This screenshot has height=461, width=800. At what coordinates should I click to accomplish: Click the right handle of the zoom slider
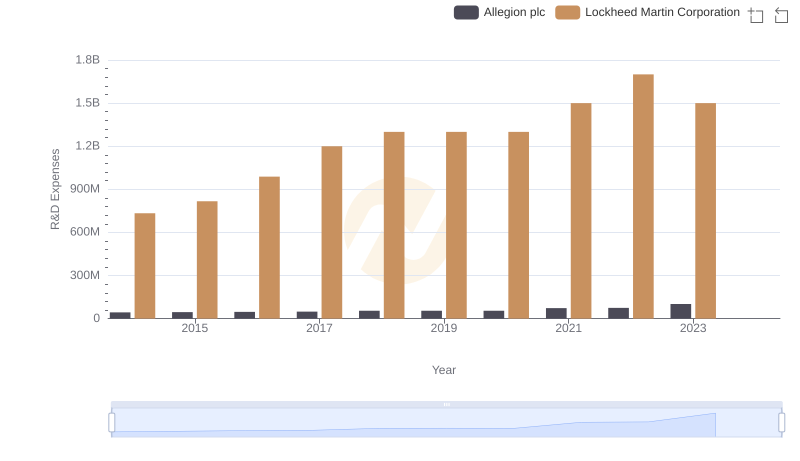click(781, 423)
